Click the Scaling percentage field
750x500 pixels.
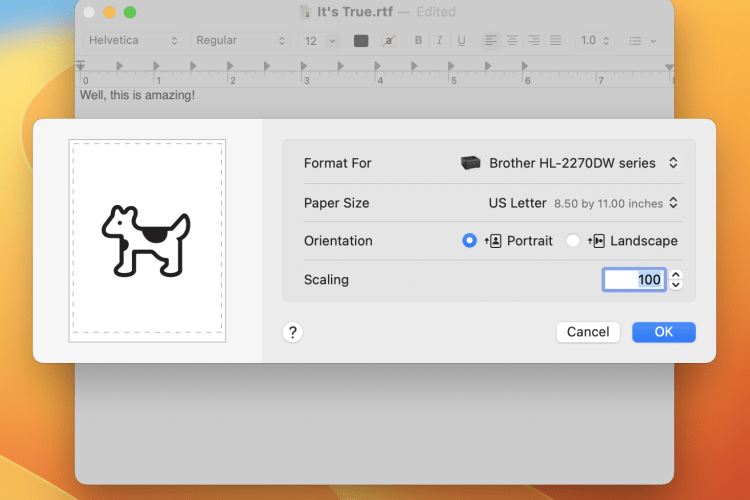coord(634,280)
